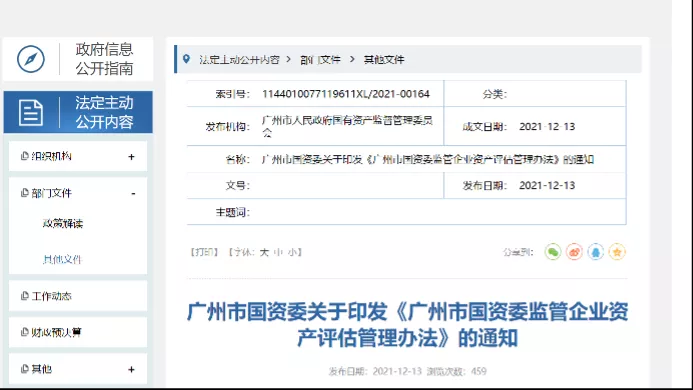This screenshot has height=390, width=693.
Task: Add to favorites with yellow star icon
Action: coord(617,252)
